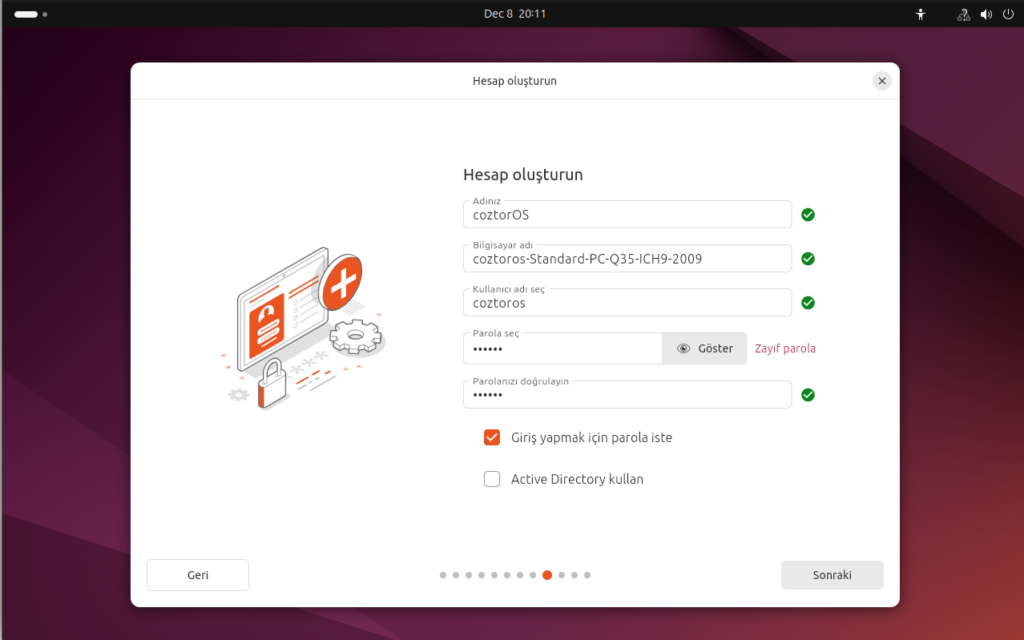Click green checkmark beside password confirmation field
This screenshot has height=640, width=1024.
click(x=808, y=395)
